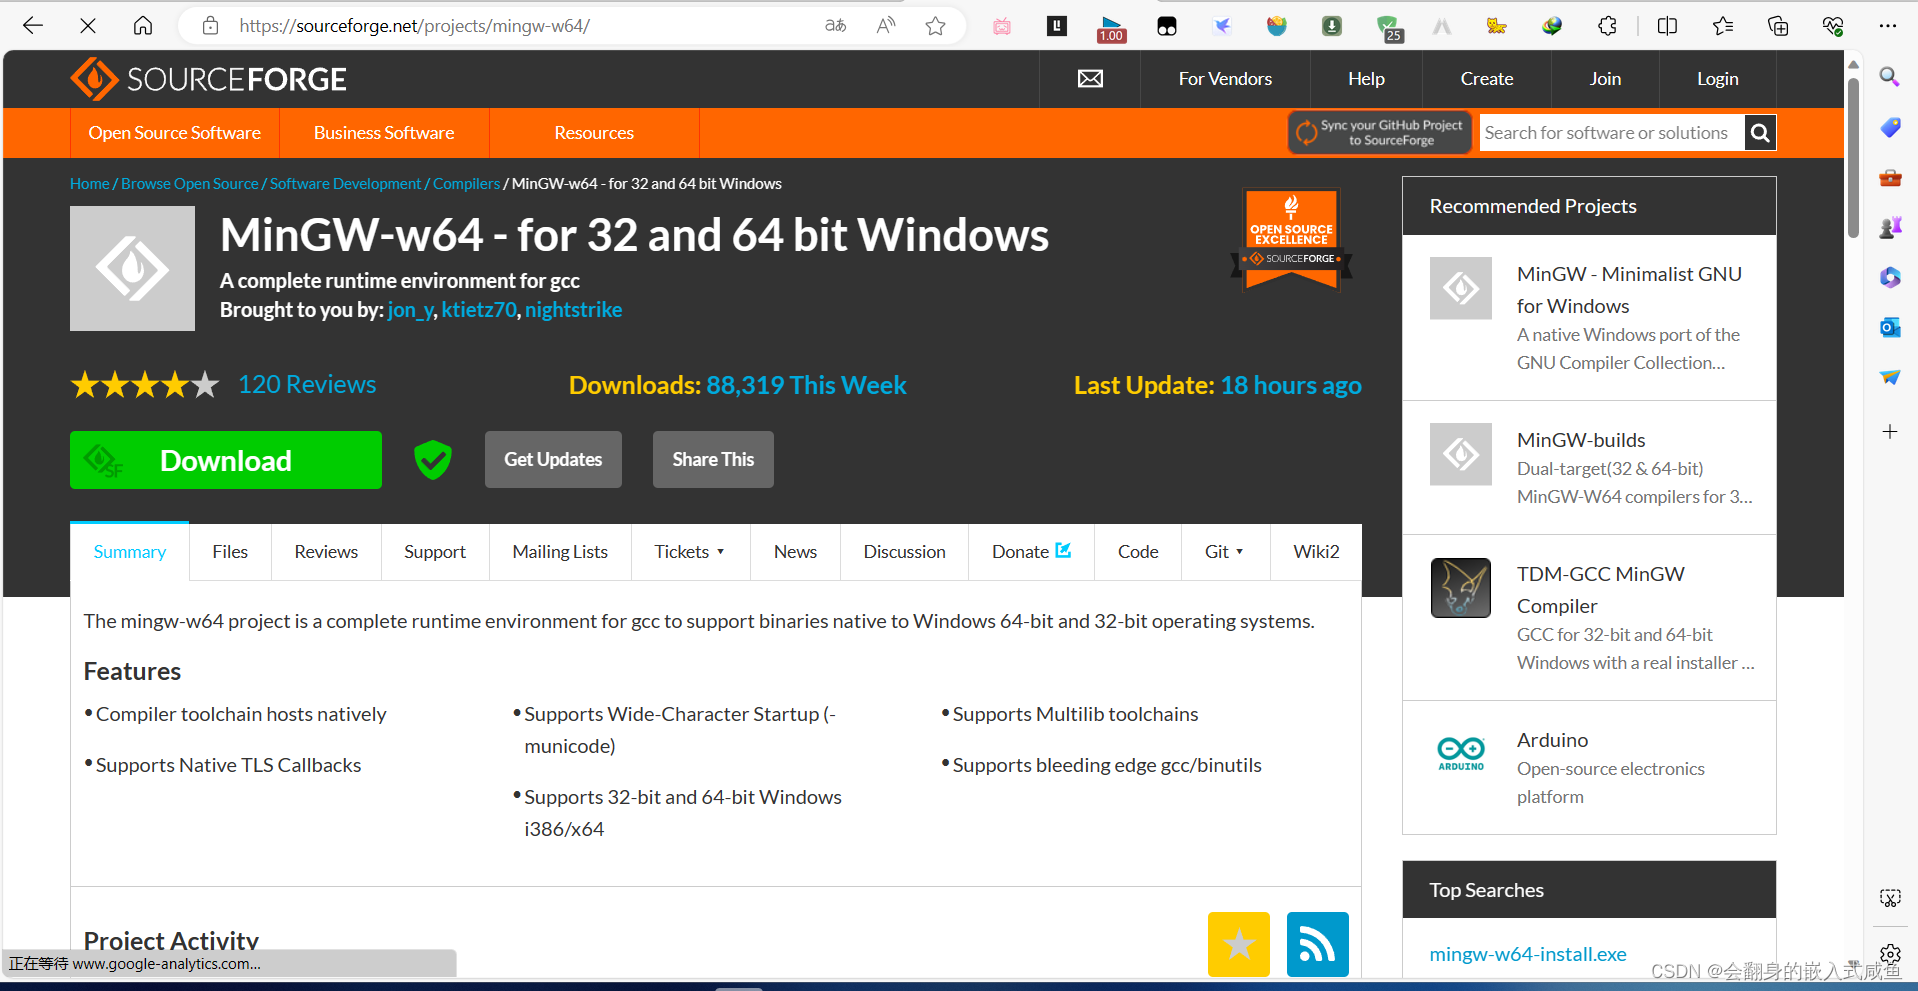
Task: Open Compilers breadcrumb link
Action: click(466, 184)
